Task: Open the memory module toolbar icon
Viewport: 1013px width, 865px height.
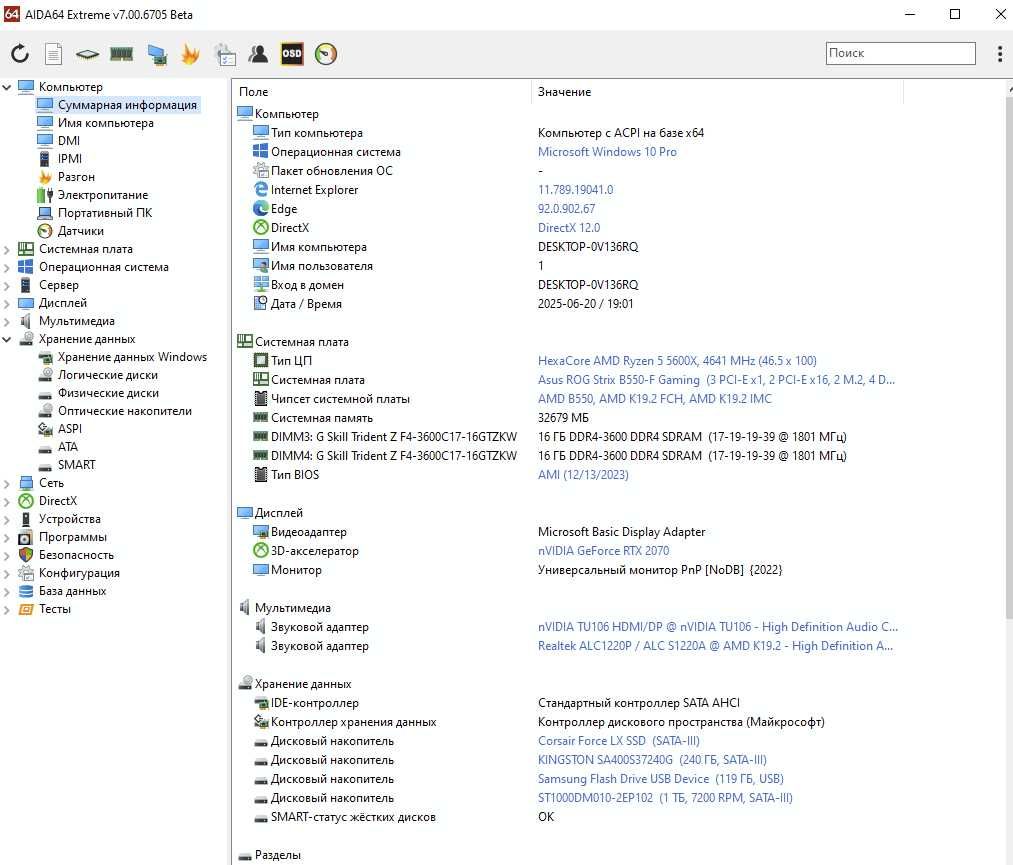Action: (121, 54)
